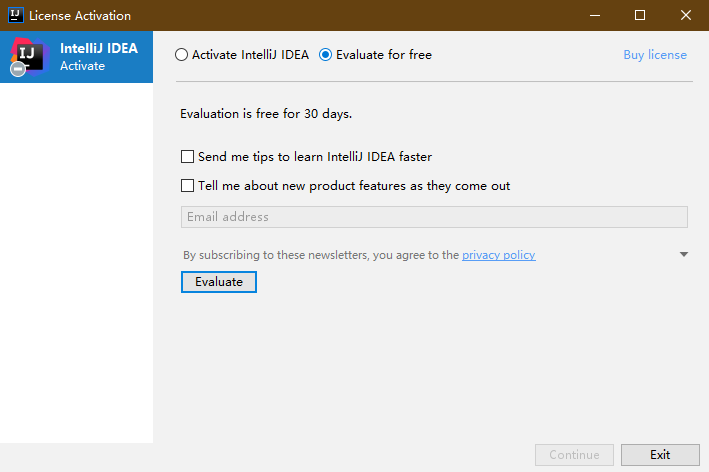This screenshot has height=472, width=709.
Task: Minimize the License Activation window
Action: [595, 15]
